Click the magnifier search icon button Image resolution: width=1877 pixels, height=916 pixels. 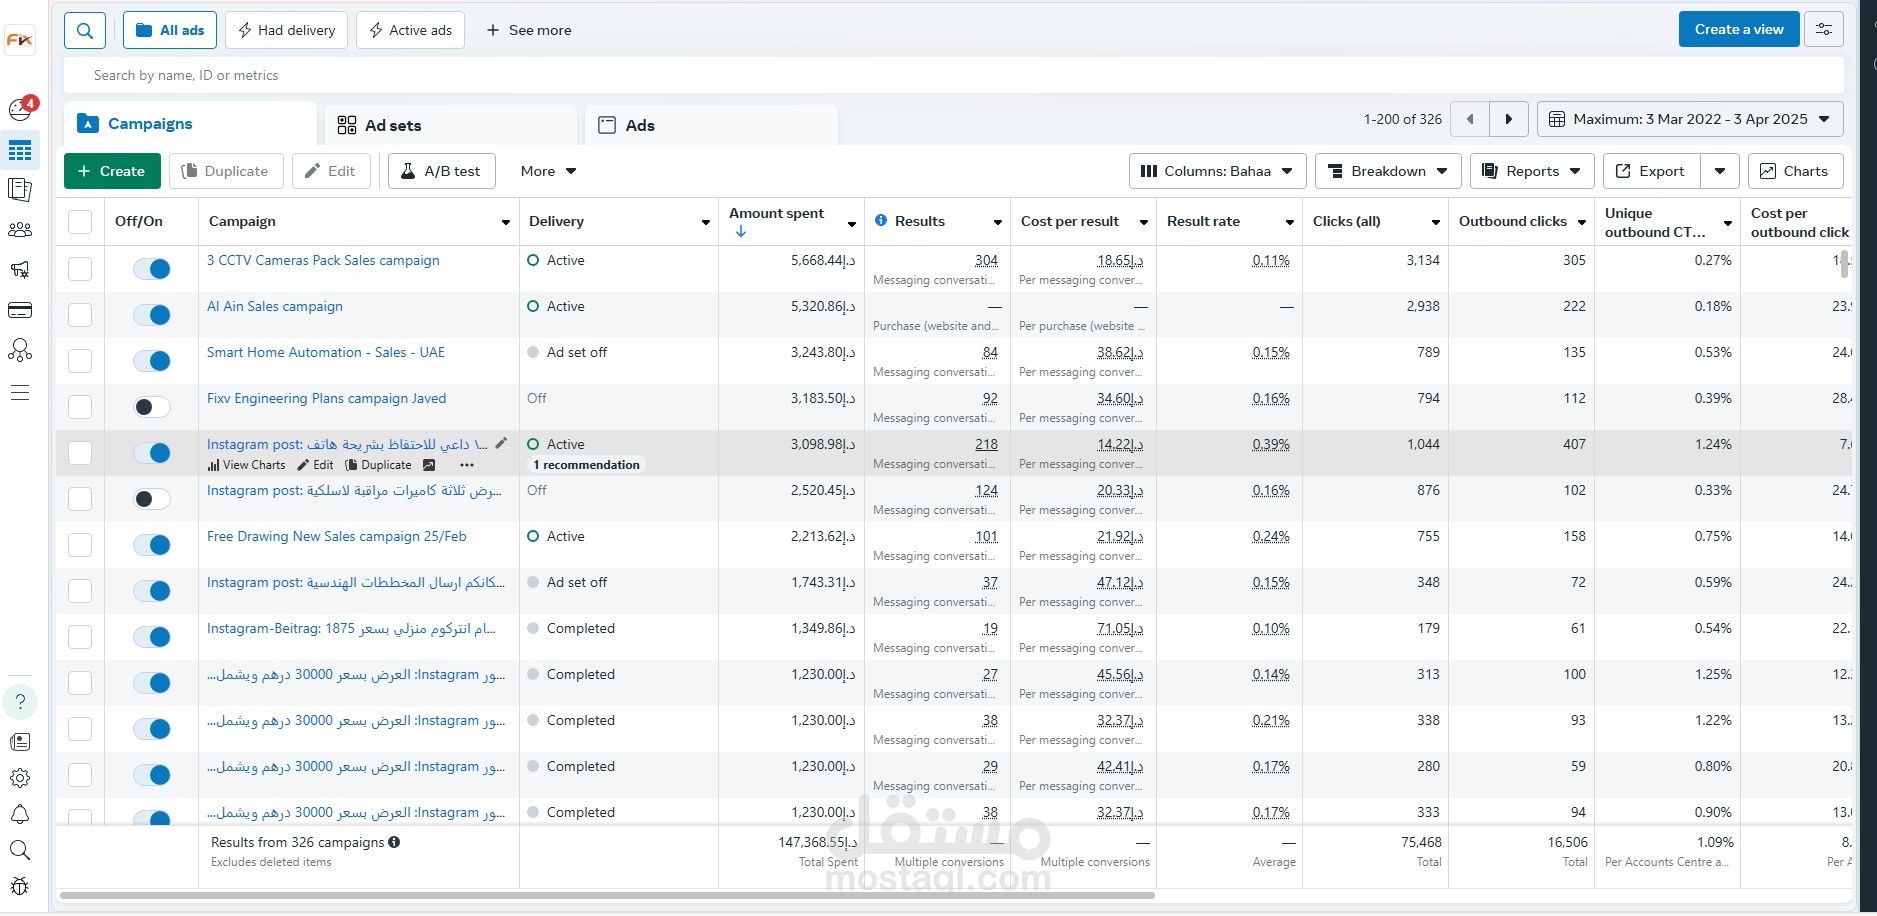[x=85, y=30]
